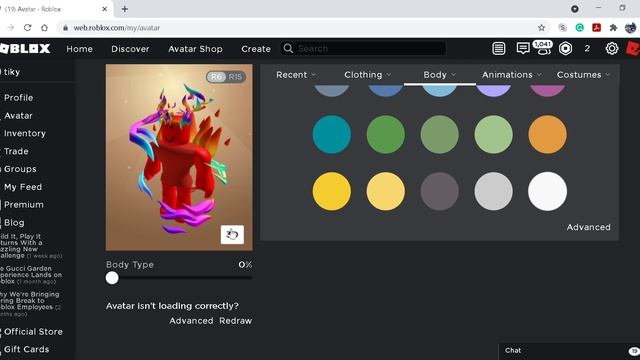The height and width of the screenshot is (360, 640).
Task: Expand the Costumes dropdown
Action: coord(583,75)
